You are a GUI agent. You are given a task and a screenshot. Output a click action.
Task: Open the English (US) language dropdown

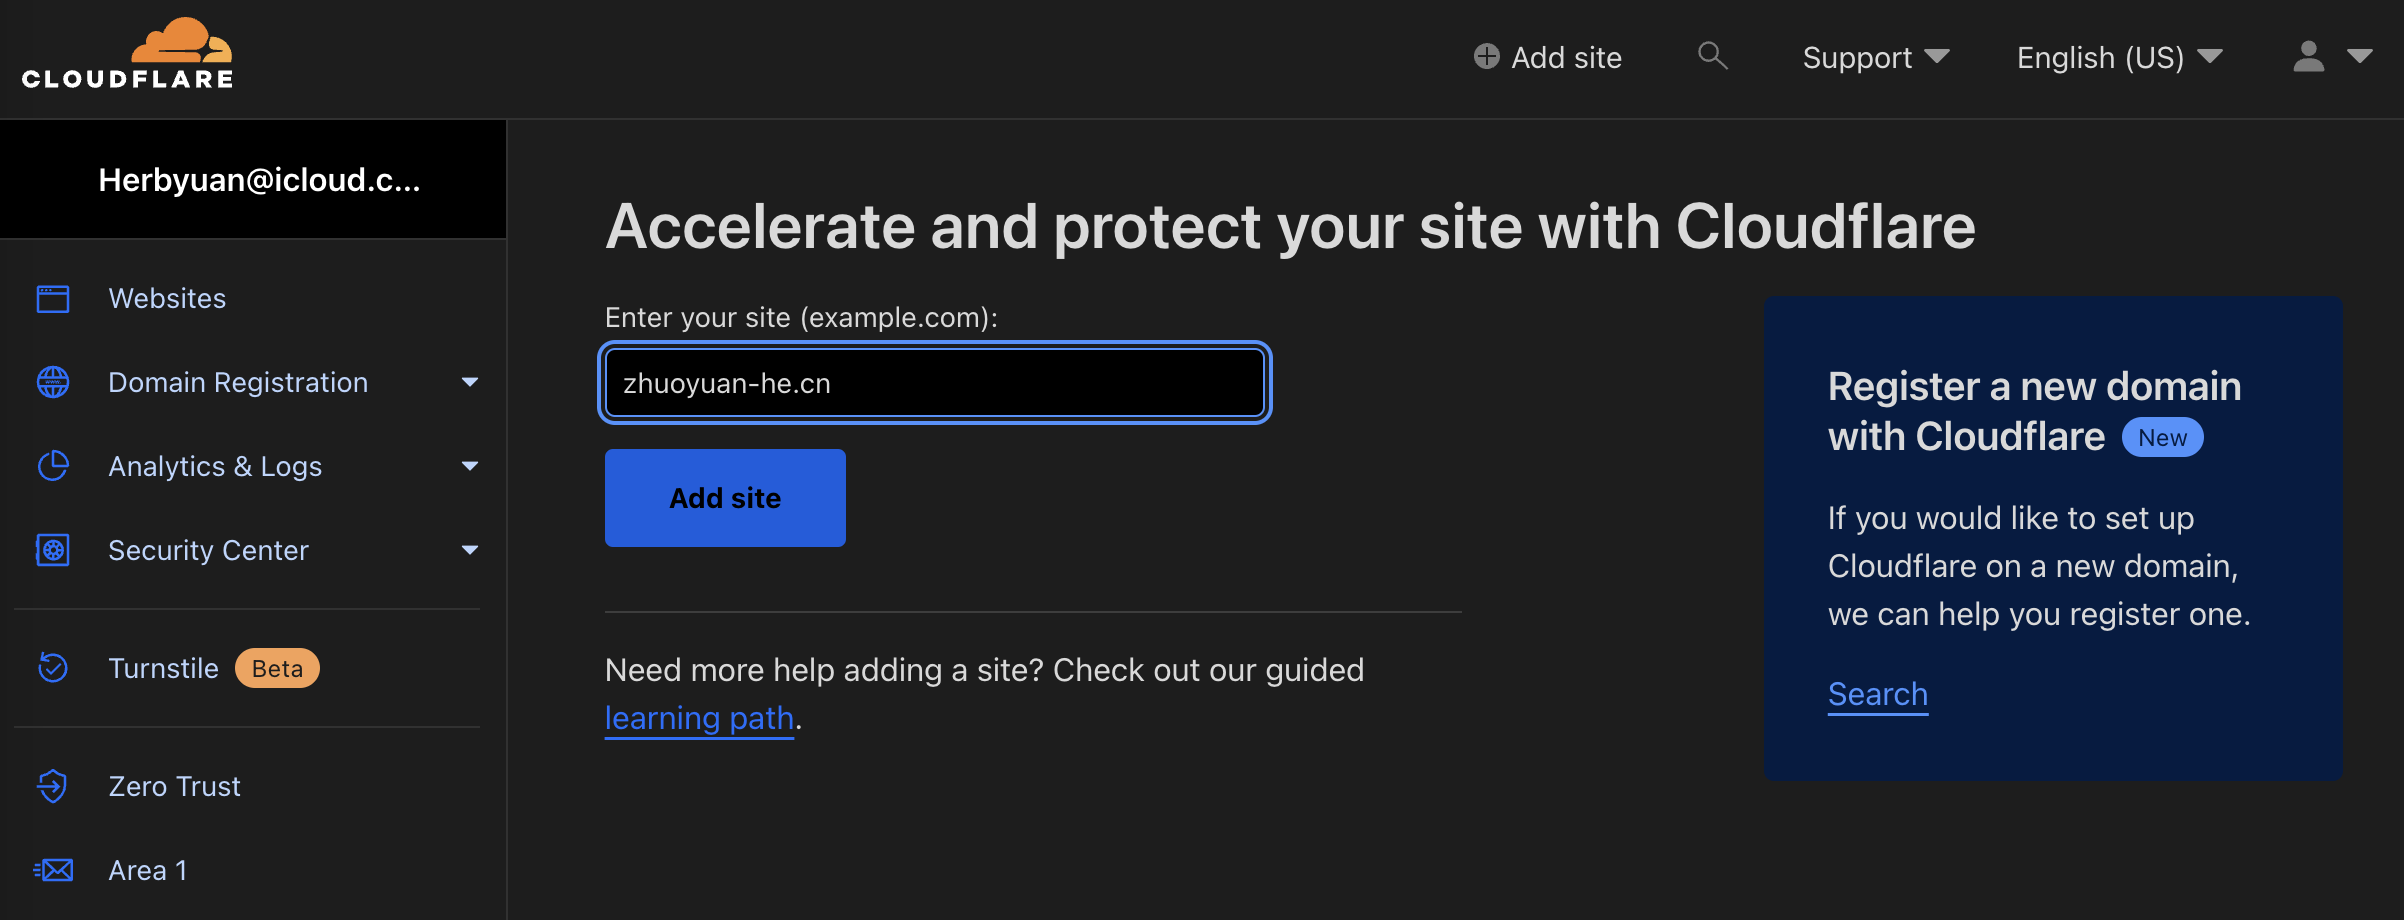pyautogui.click(x=2120, y=57)
